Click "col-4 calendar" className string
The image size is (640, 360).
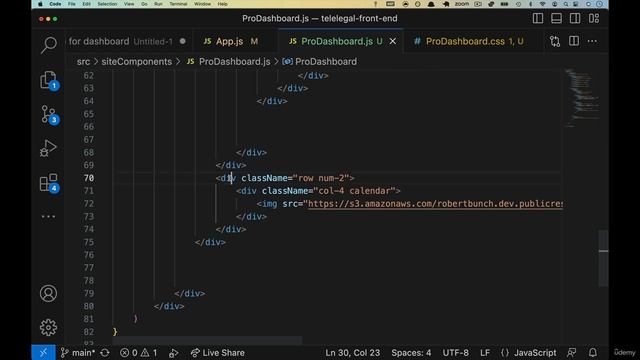point(354,191)
